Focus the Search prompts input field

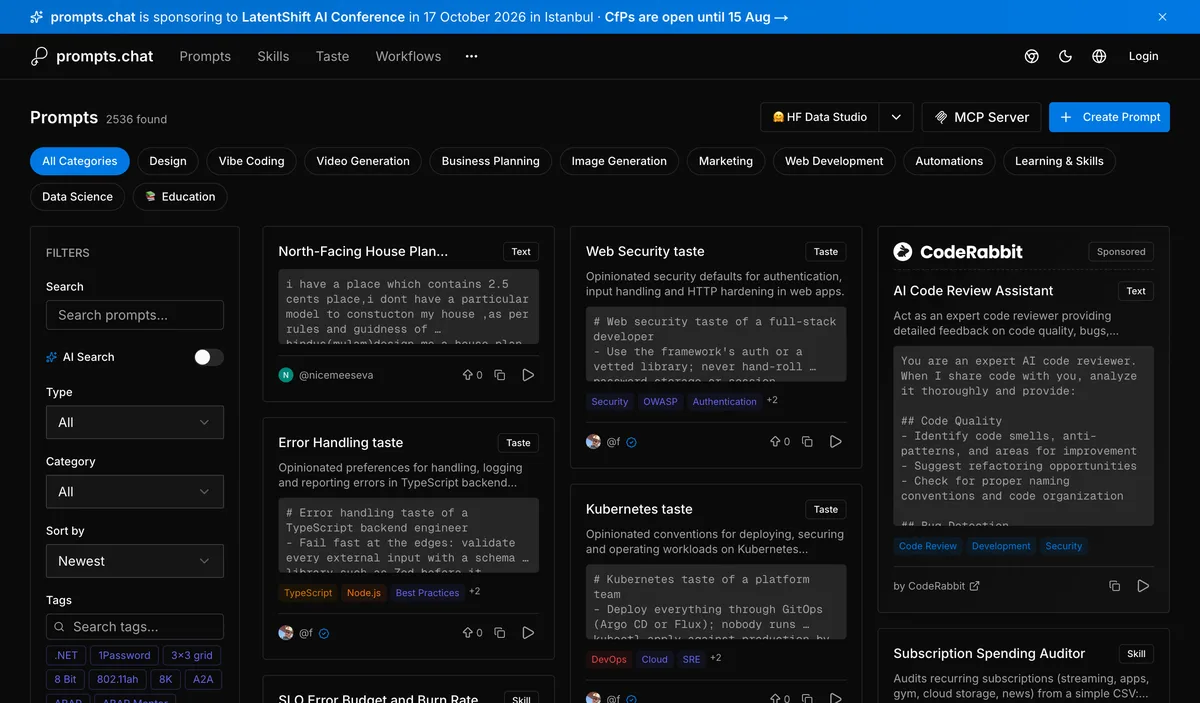pos(135,315)
